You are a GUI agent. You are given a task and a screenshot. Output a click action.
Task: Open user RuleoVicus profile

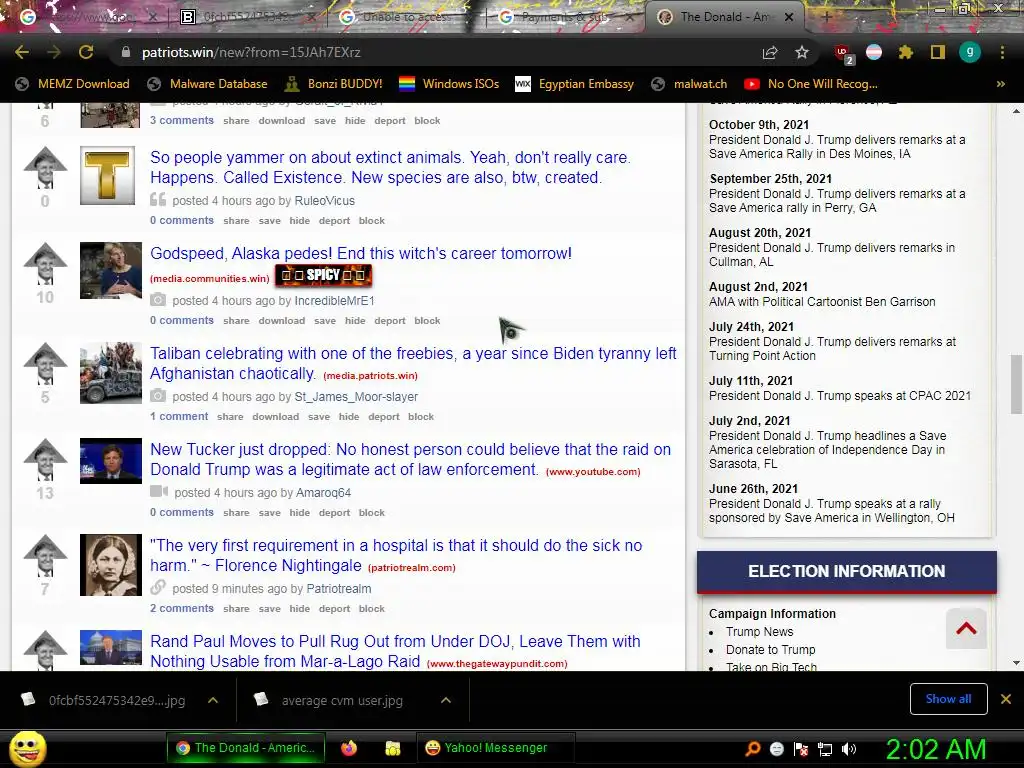point(325,200)
